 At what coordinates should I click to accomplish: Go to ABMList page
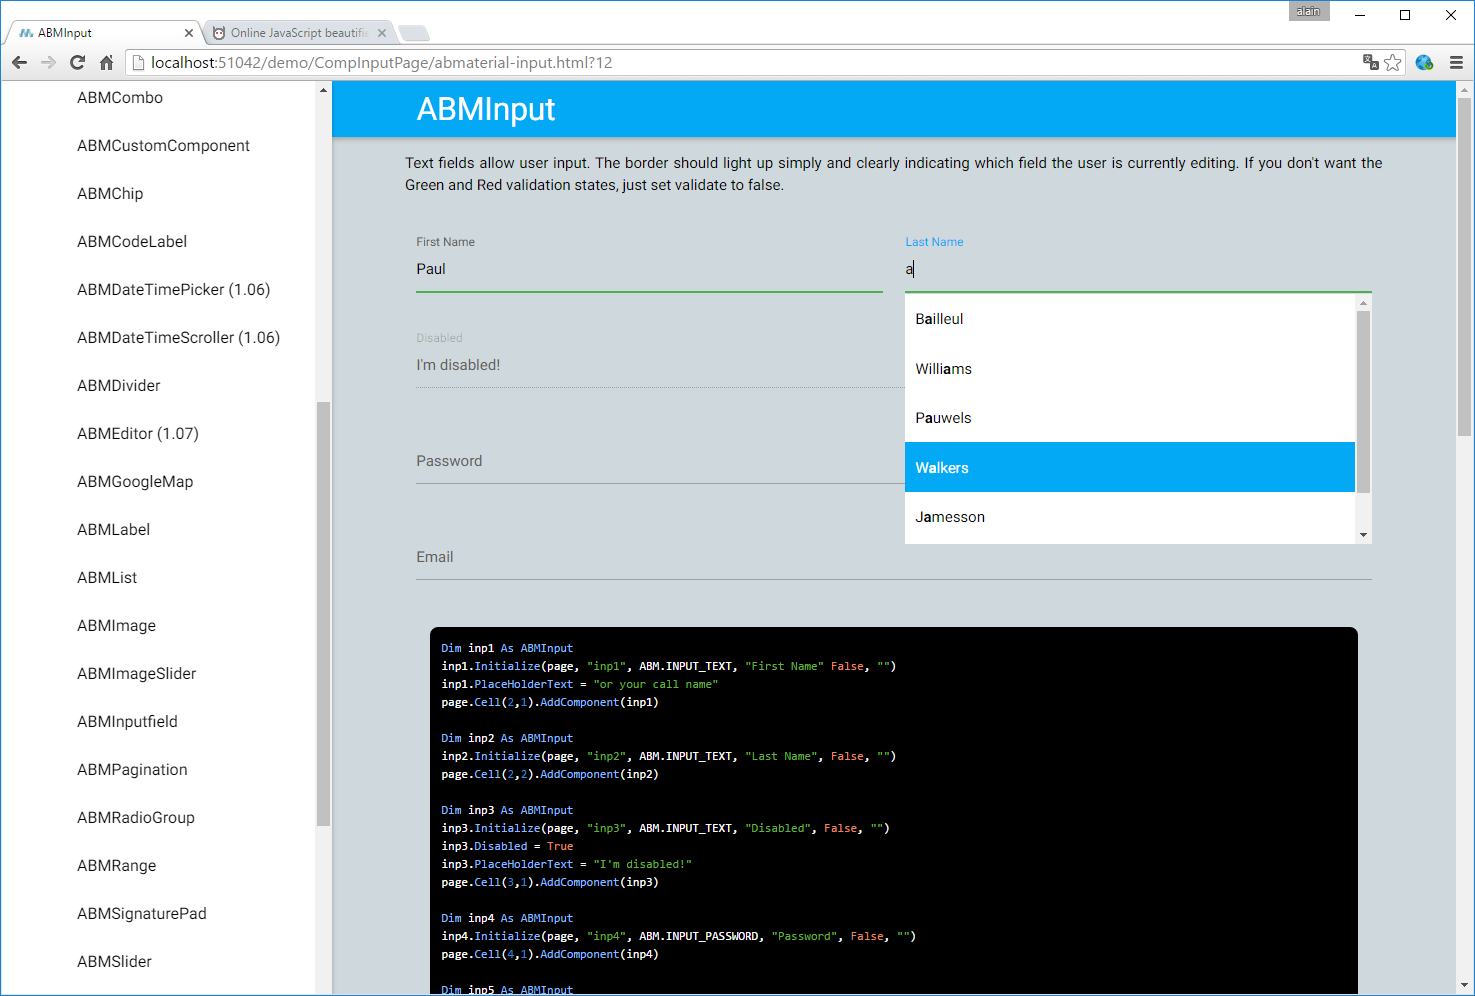click(107, 578)
